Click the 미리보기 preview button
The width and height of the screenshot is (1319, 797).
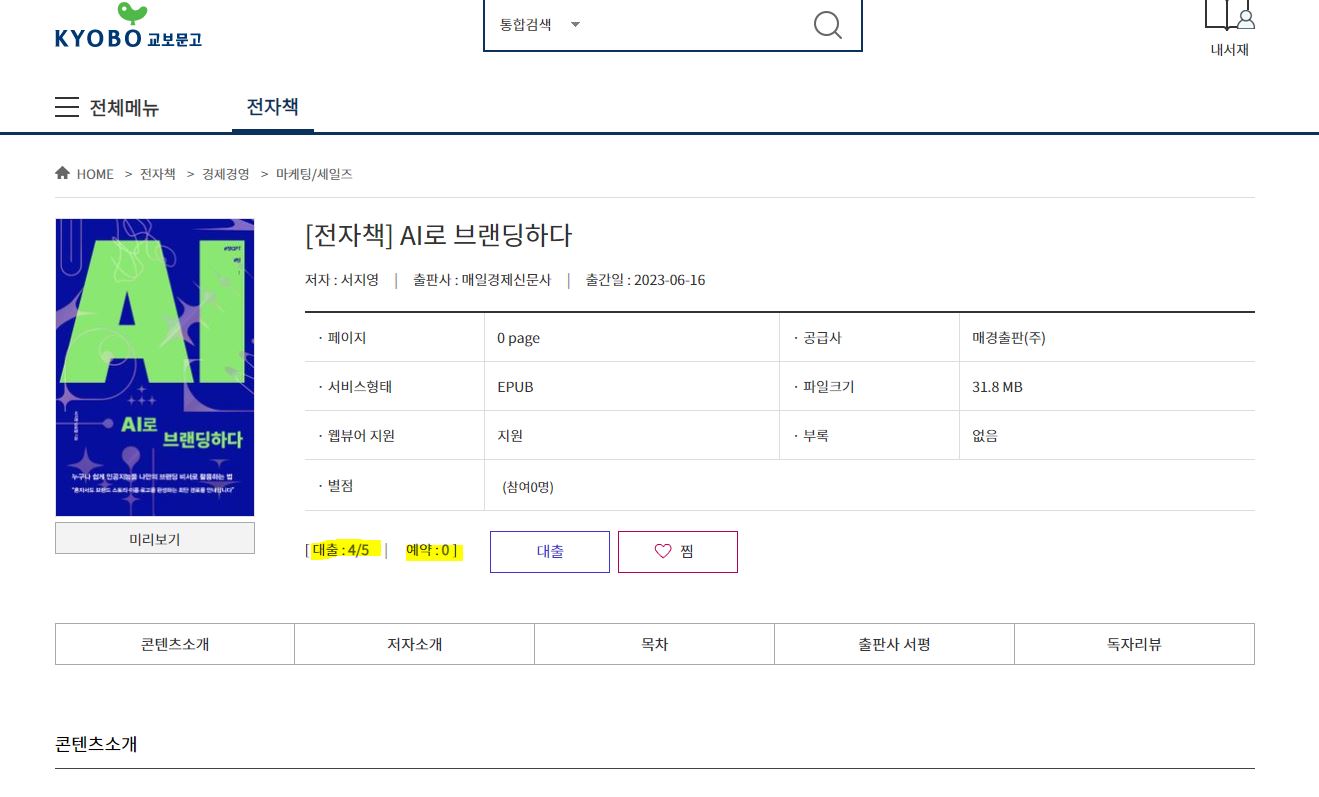(x=155, y=537)
